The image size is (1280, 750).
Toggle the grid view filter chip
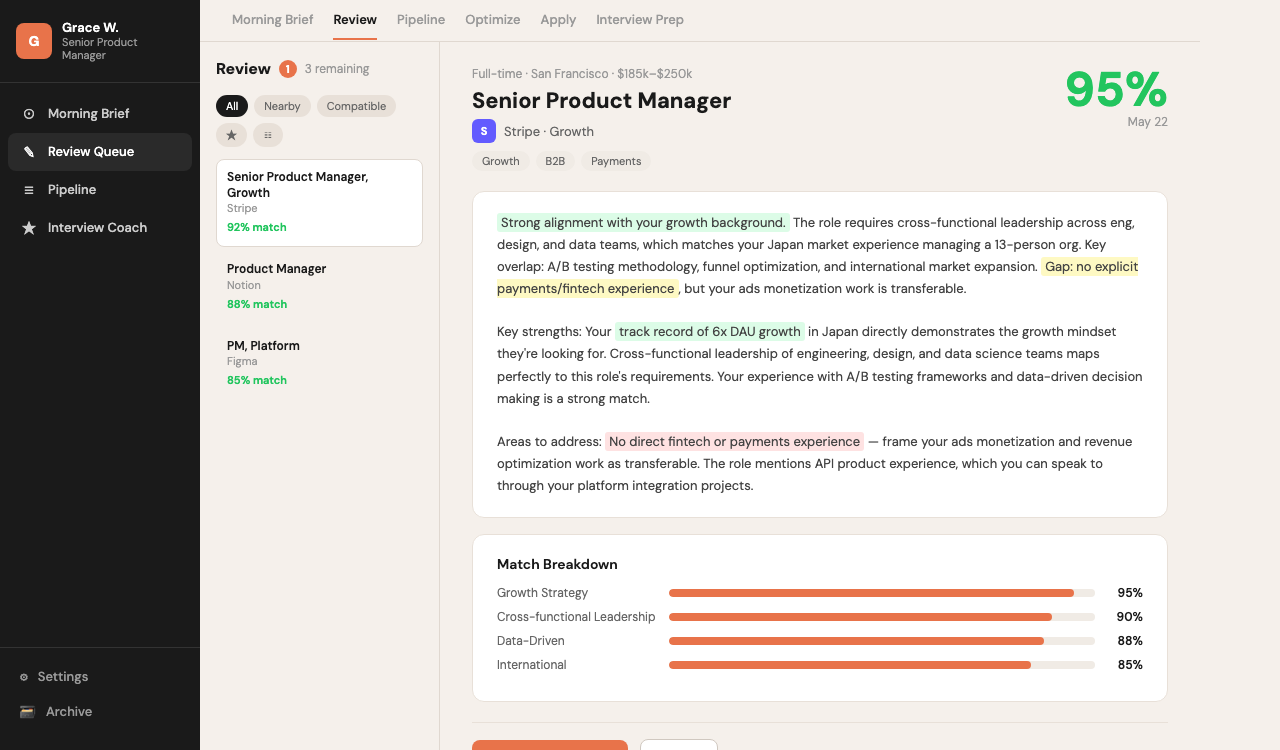[x=268, y=135]
